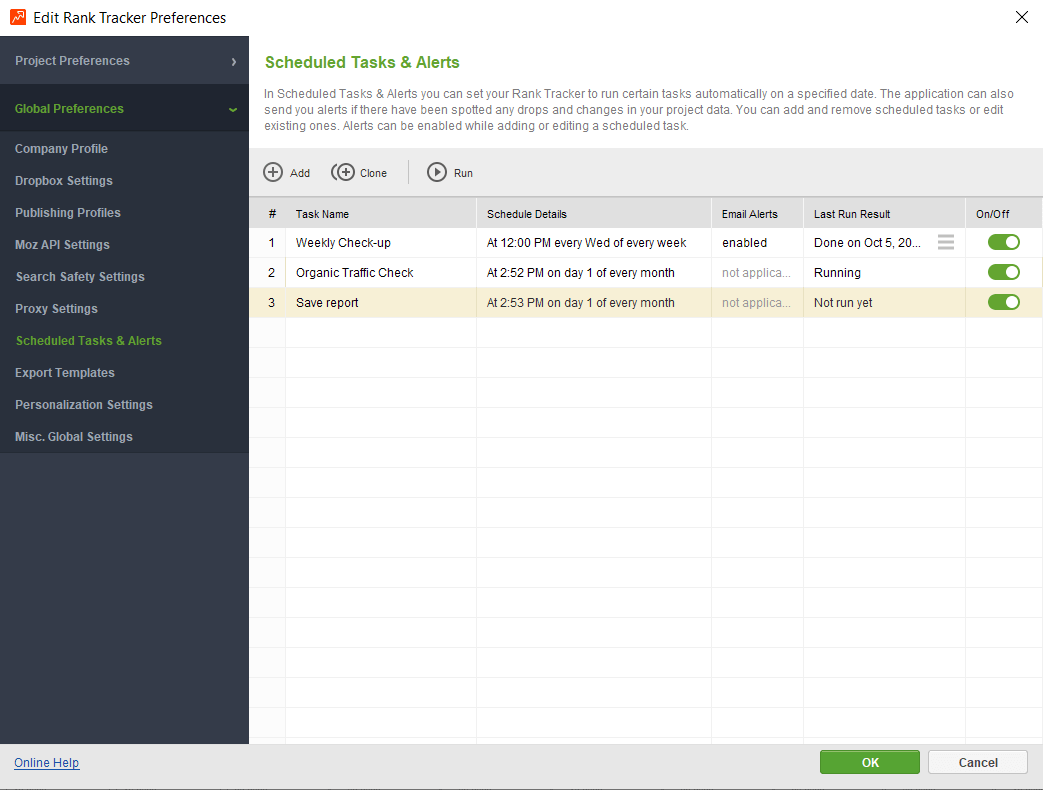Expand the Project Preferences section
This screenshot has width=1043, height=790.
[x=124, y=61]
